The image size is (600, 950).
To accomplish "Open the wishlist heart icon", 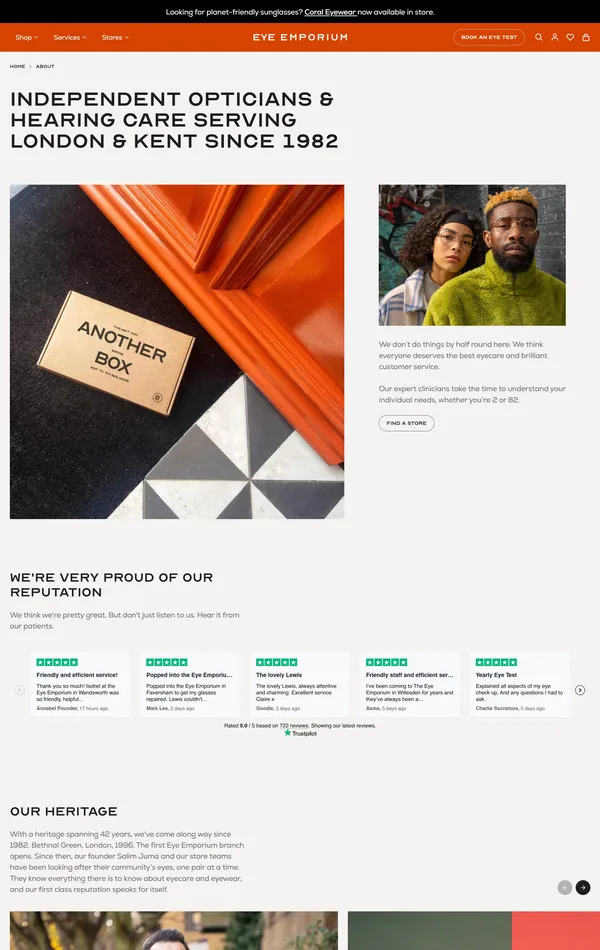I will tap(570, 37).
